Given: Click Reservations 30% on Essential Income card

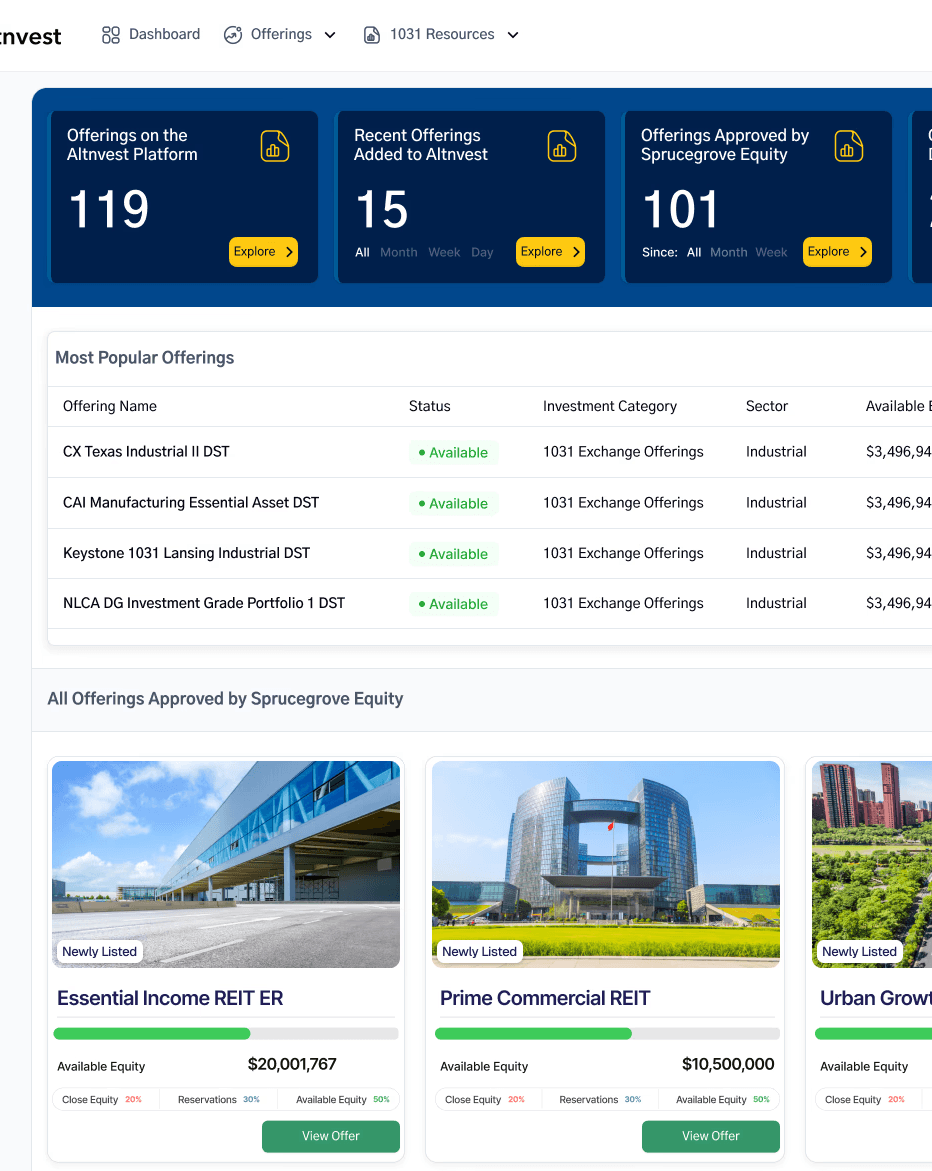Looking at the screenshot, I should click(219, 1099).
